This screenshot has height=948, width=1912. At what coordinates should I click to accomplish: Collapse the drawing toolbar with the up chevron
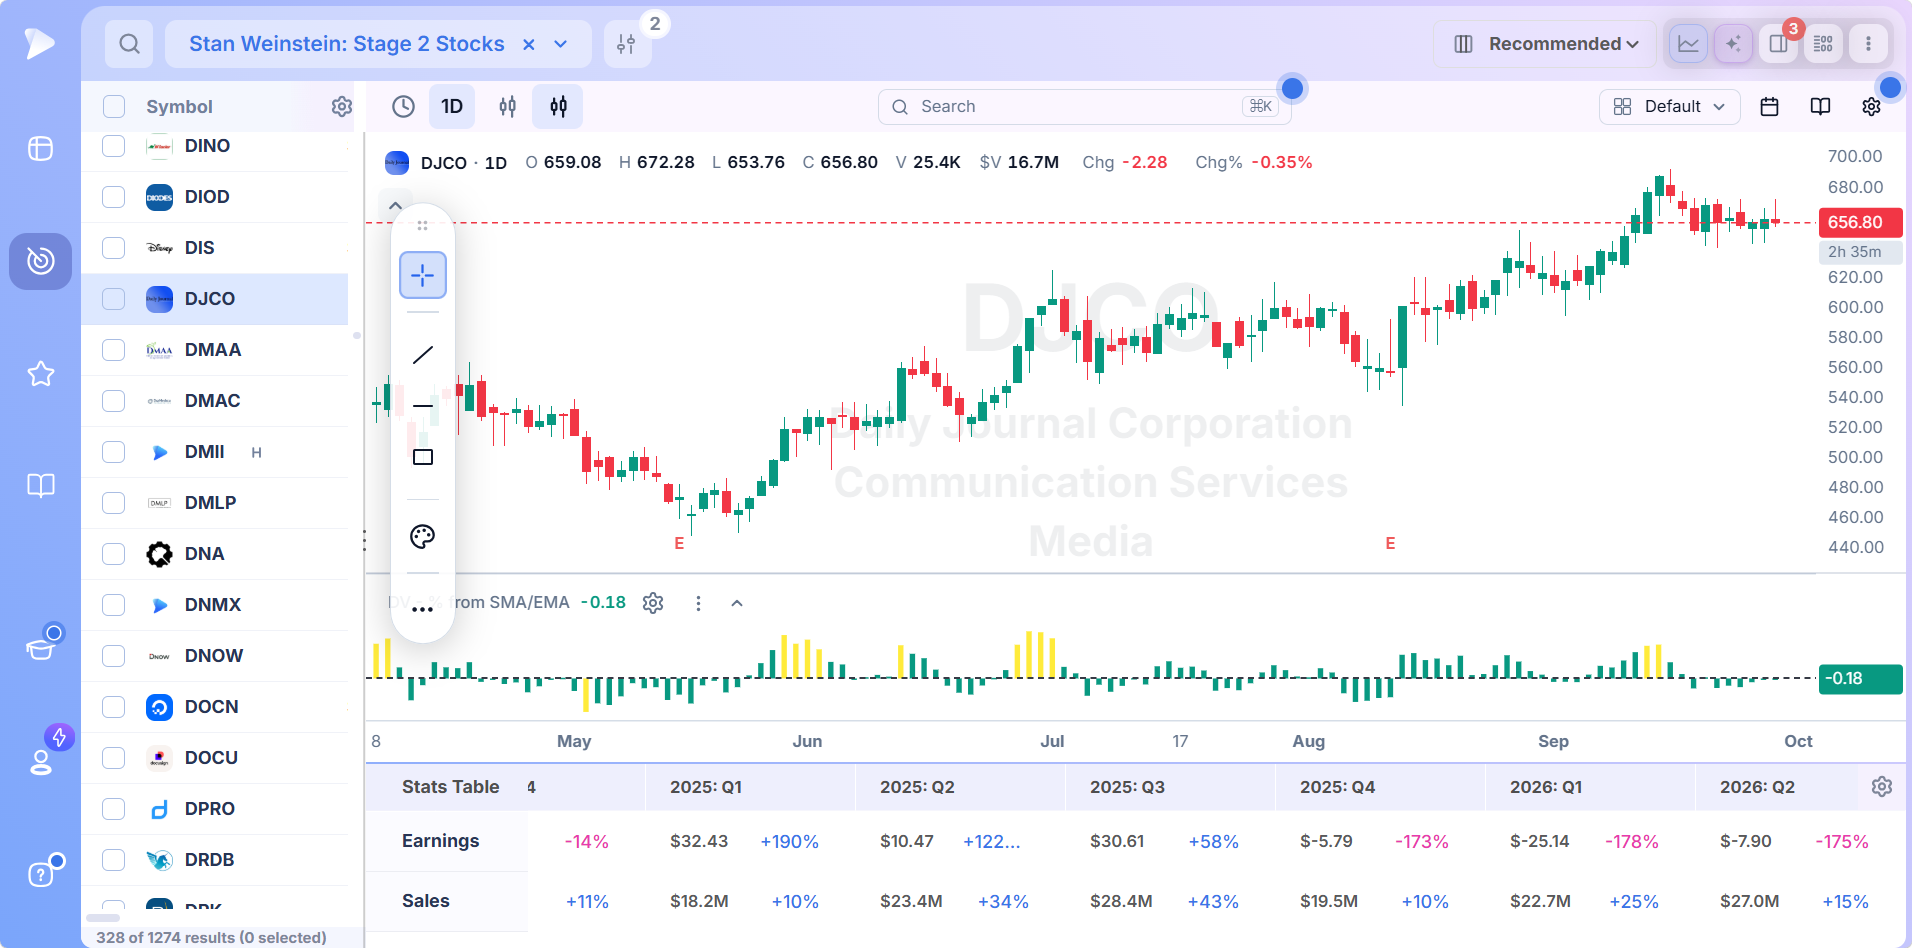click(395, 206)
